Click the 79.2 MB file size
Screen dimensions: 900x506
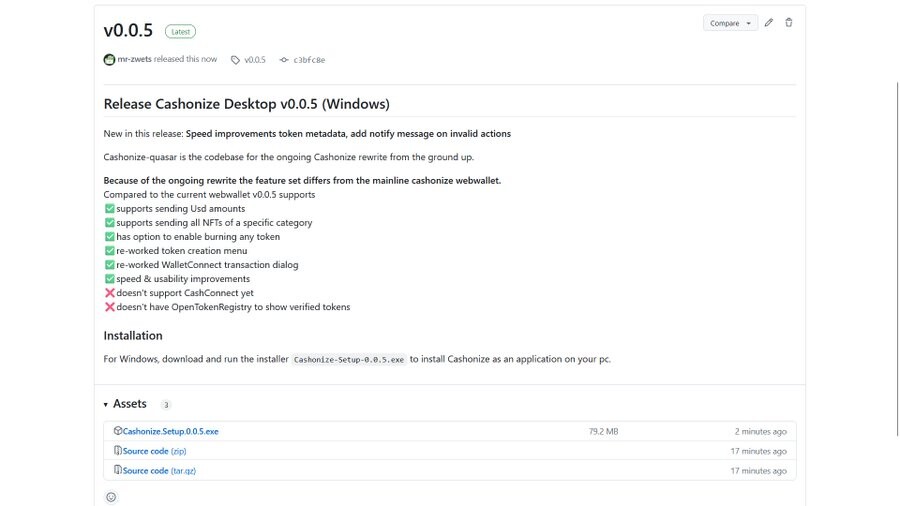[x=603, y=431]
